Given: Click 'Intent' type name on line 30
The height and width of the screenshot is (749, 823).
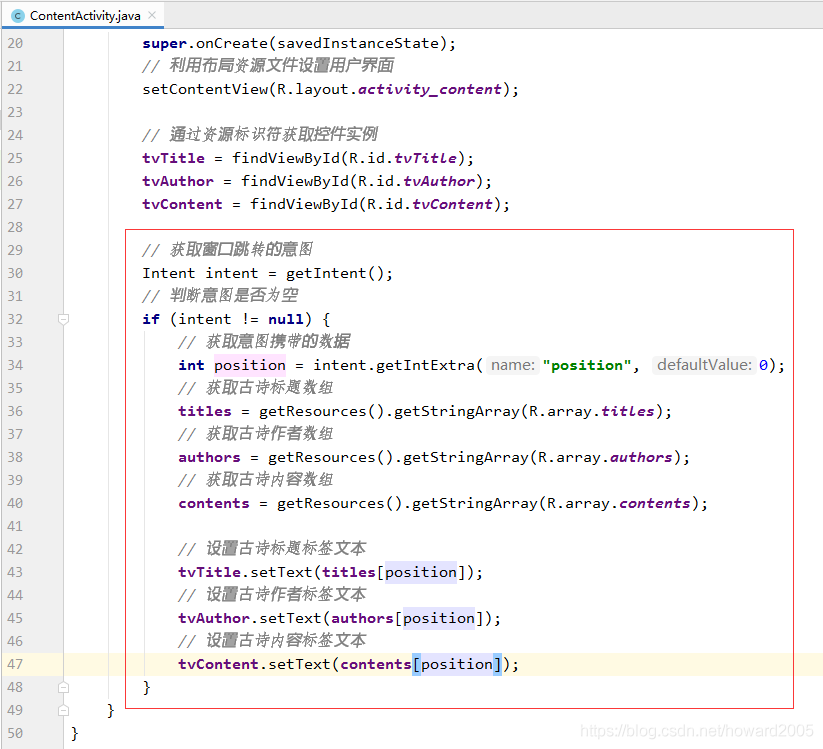Looking at the screenshot, I should click(168, 273).
